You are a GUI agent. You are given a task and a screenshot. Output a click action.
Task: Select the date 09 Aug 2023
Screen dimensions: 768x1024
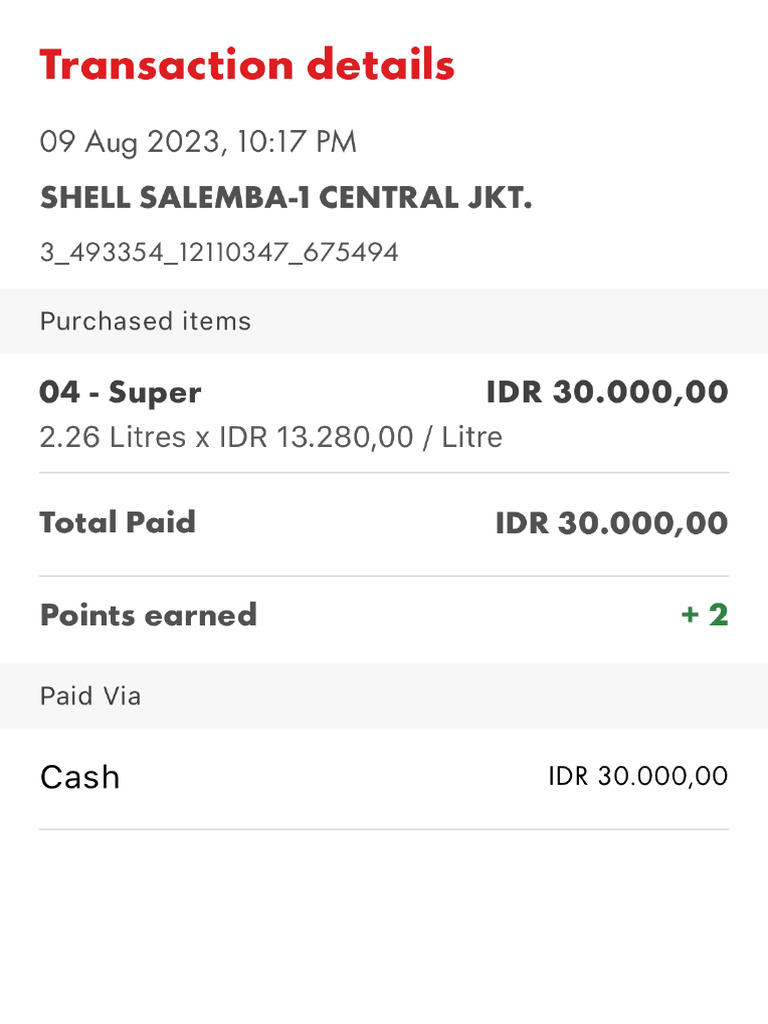pyautogui.click(x=128, y=142)
